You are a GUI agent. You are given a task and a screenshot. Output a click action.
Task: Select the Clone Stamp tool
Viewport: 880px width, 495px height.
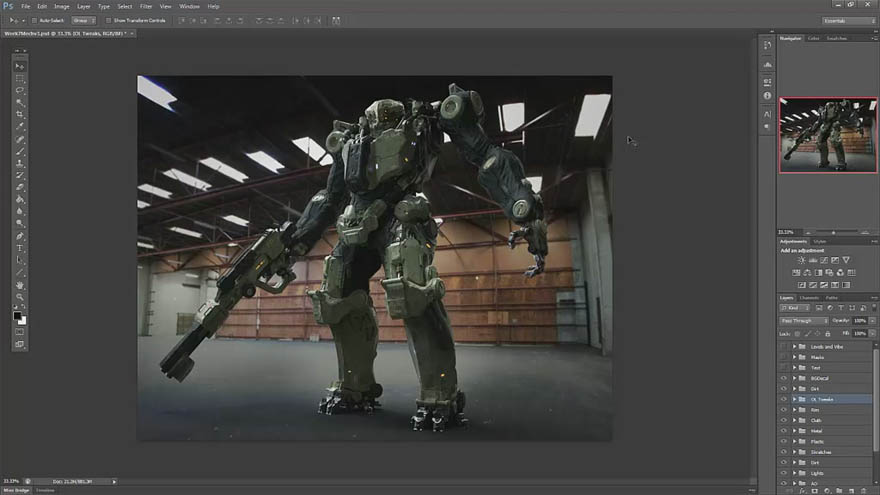tap(20, 163)
